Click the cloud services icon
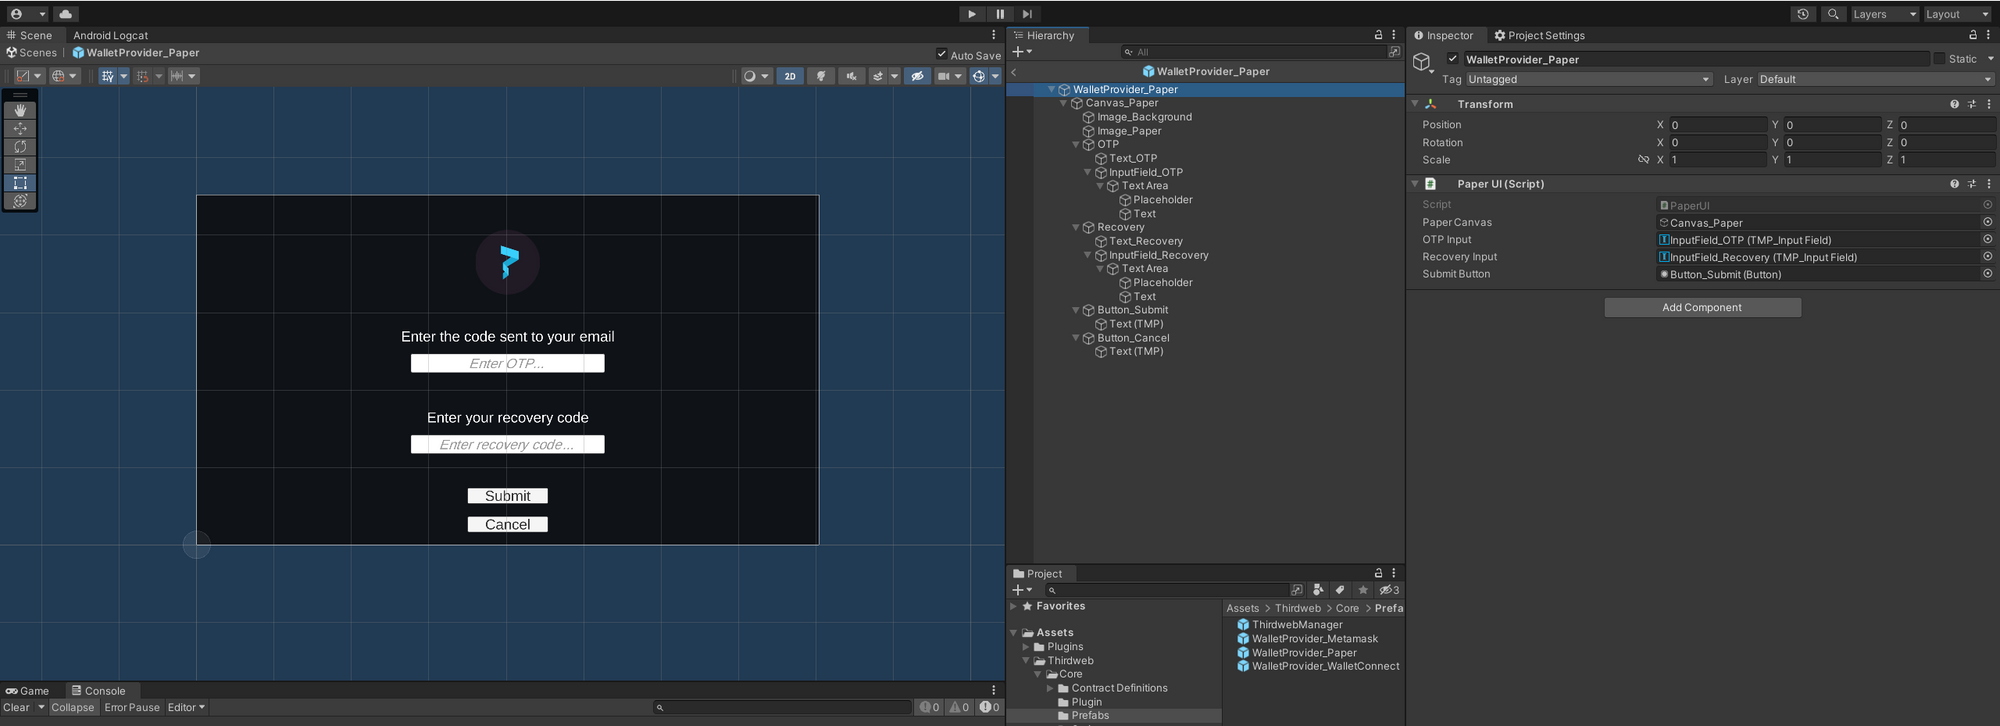Viewport: 2000px width, 726px height. point(65,14)
